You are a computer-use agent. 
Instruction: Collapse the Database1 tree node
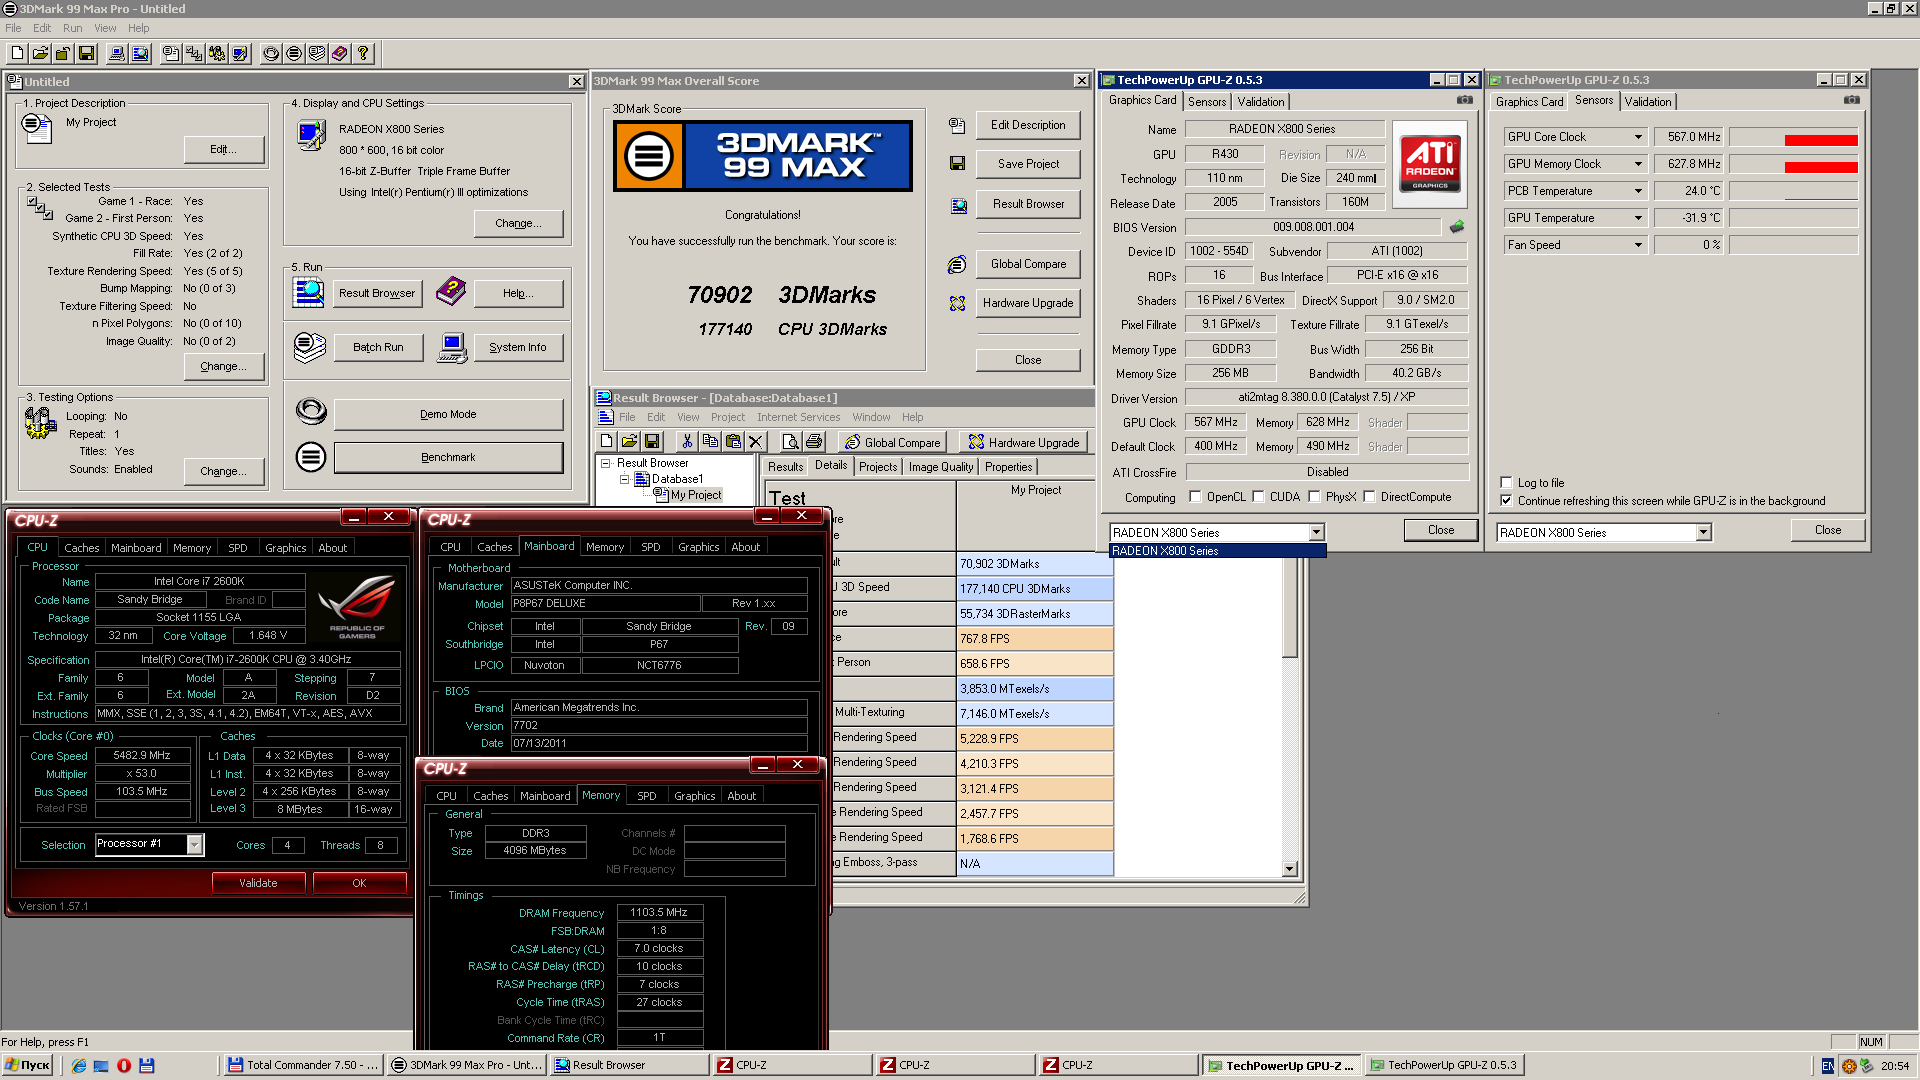click(x=624, y=479)
